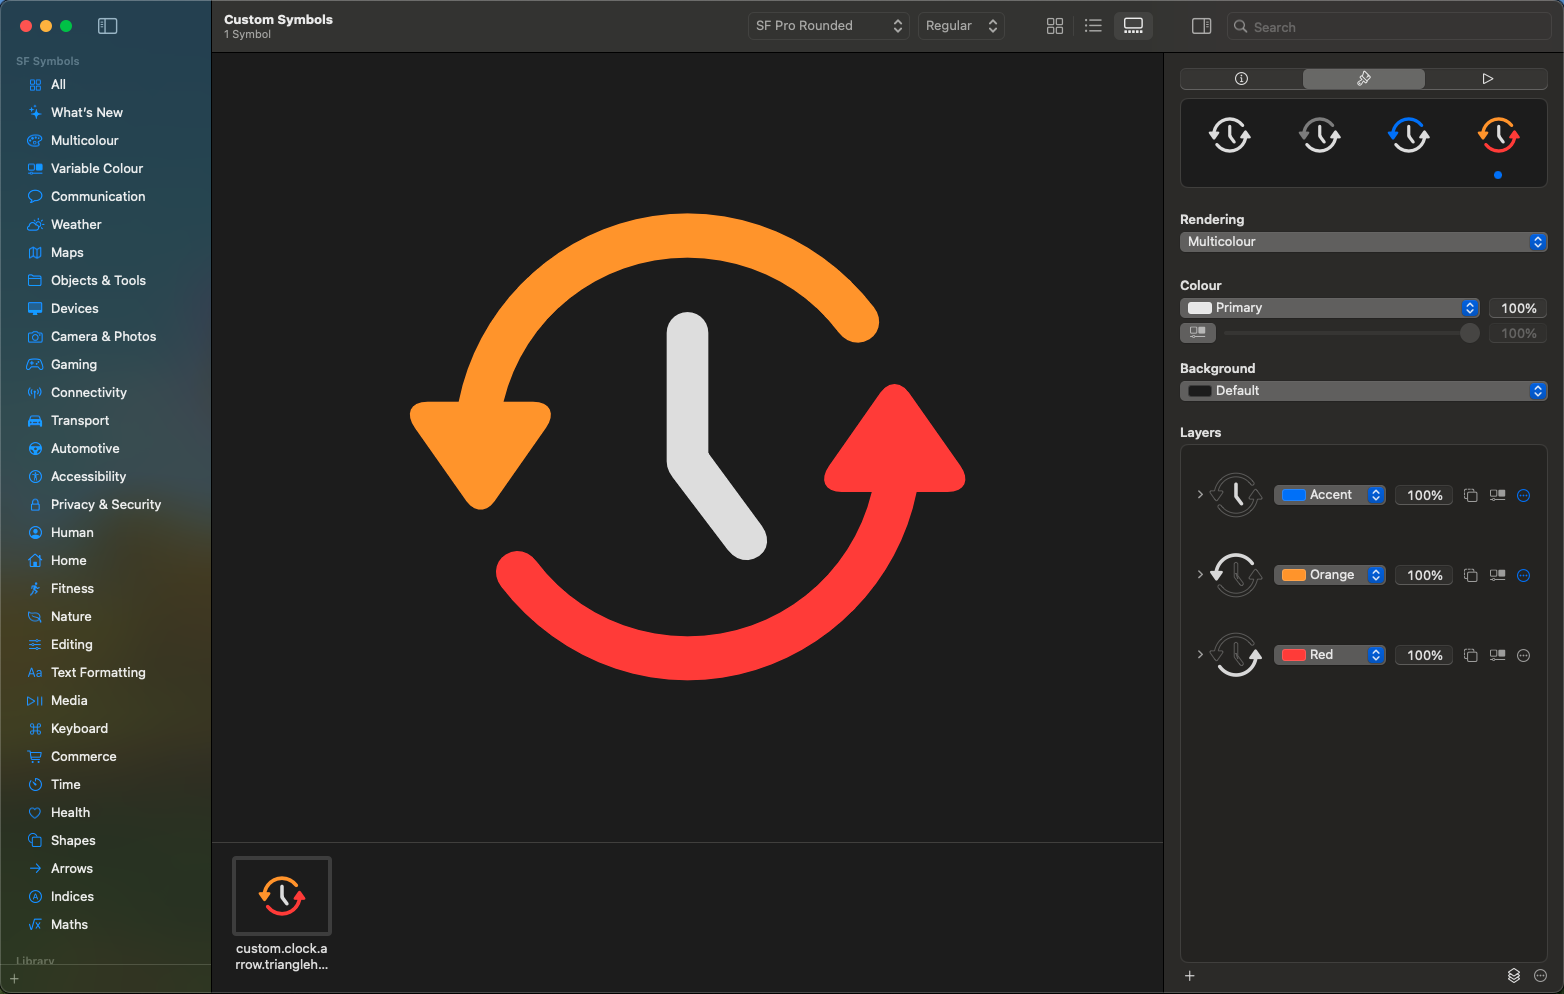The width and height of the screenshot is (1564, 994).
Task: Click the Search field
Action: [x=1389, y=27]
